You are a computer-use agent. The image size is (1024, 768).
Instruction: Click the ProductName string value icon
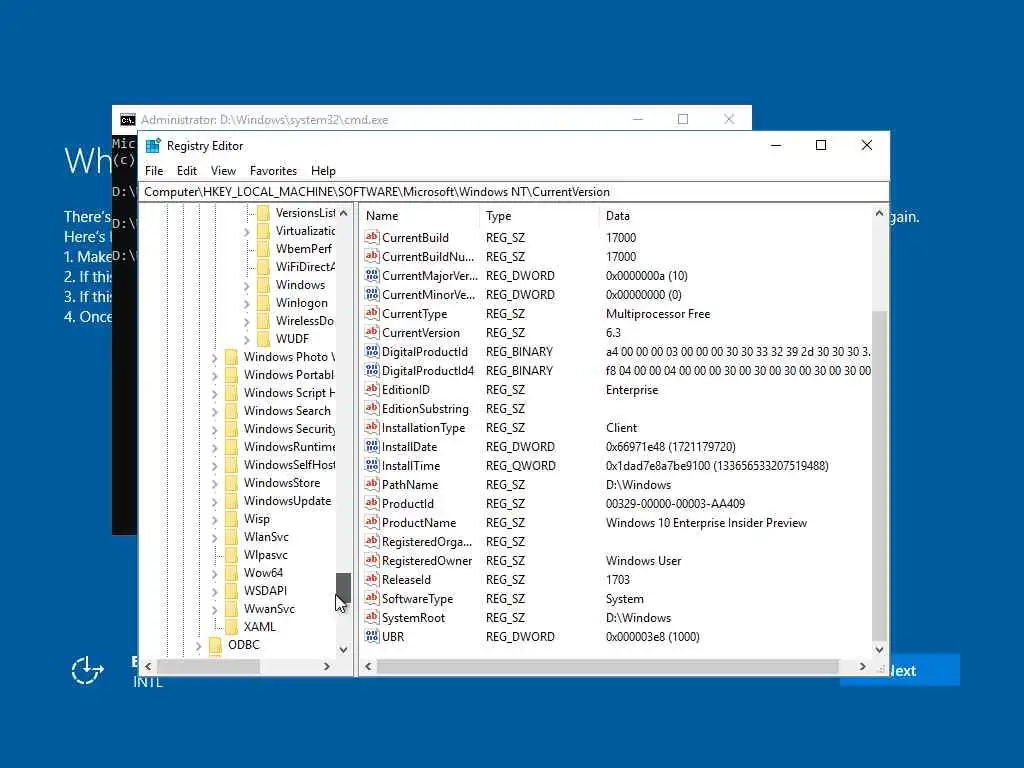pos(372,522)
